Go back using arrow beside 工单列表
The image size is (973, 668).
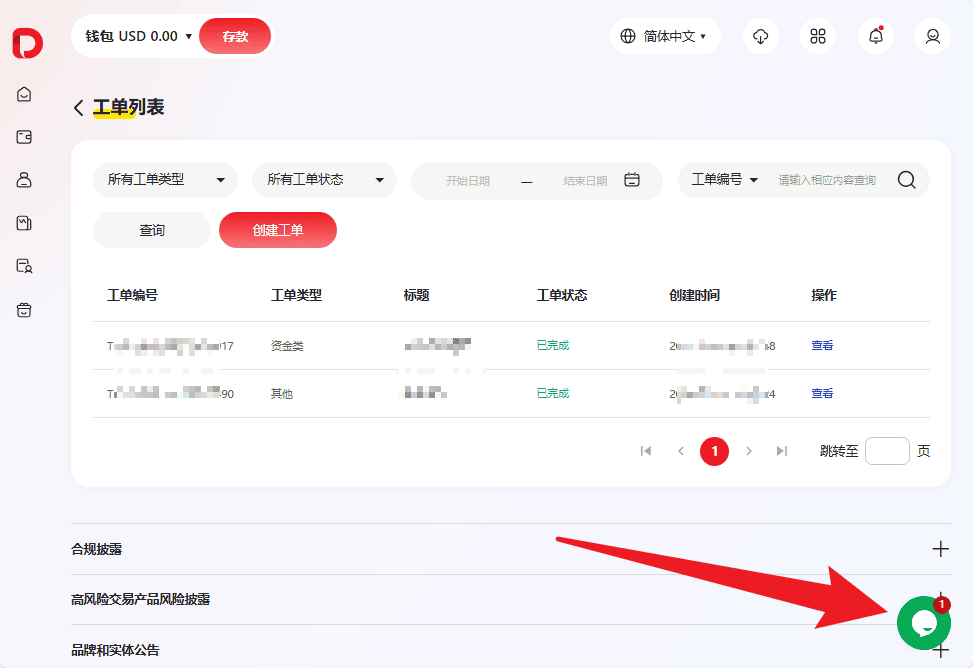79,108
